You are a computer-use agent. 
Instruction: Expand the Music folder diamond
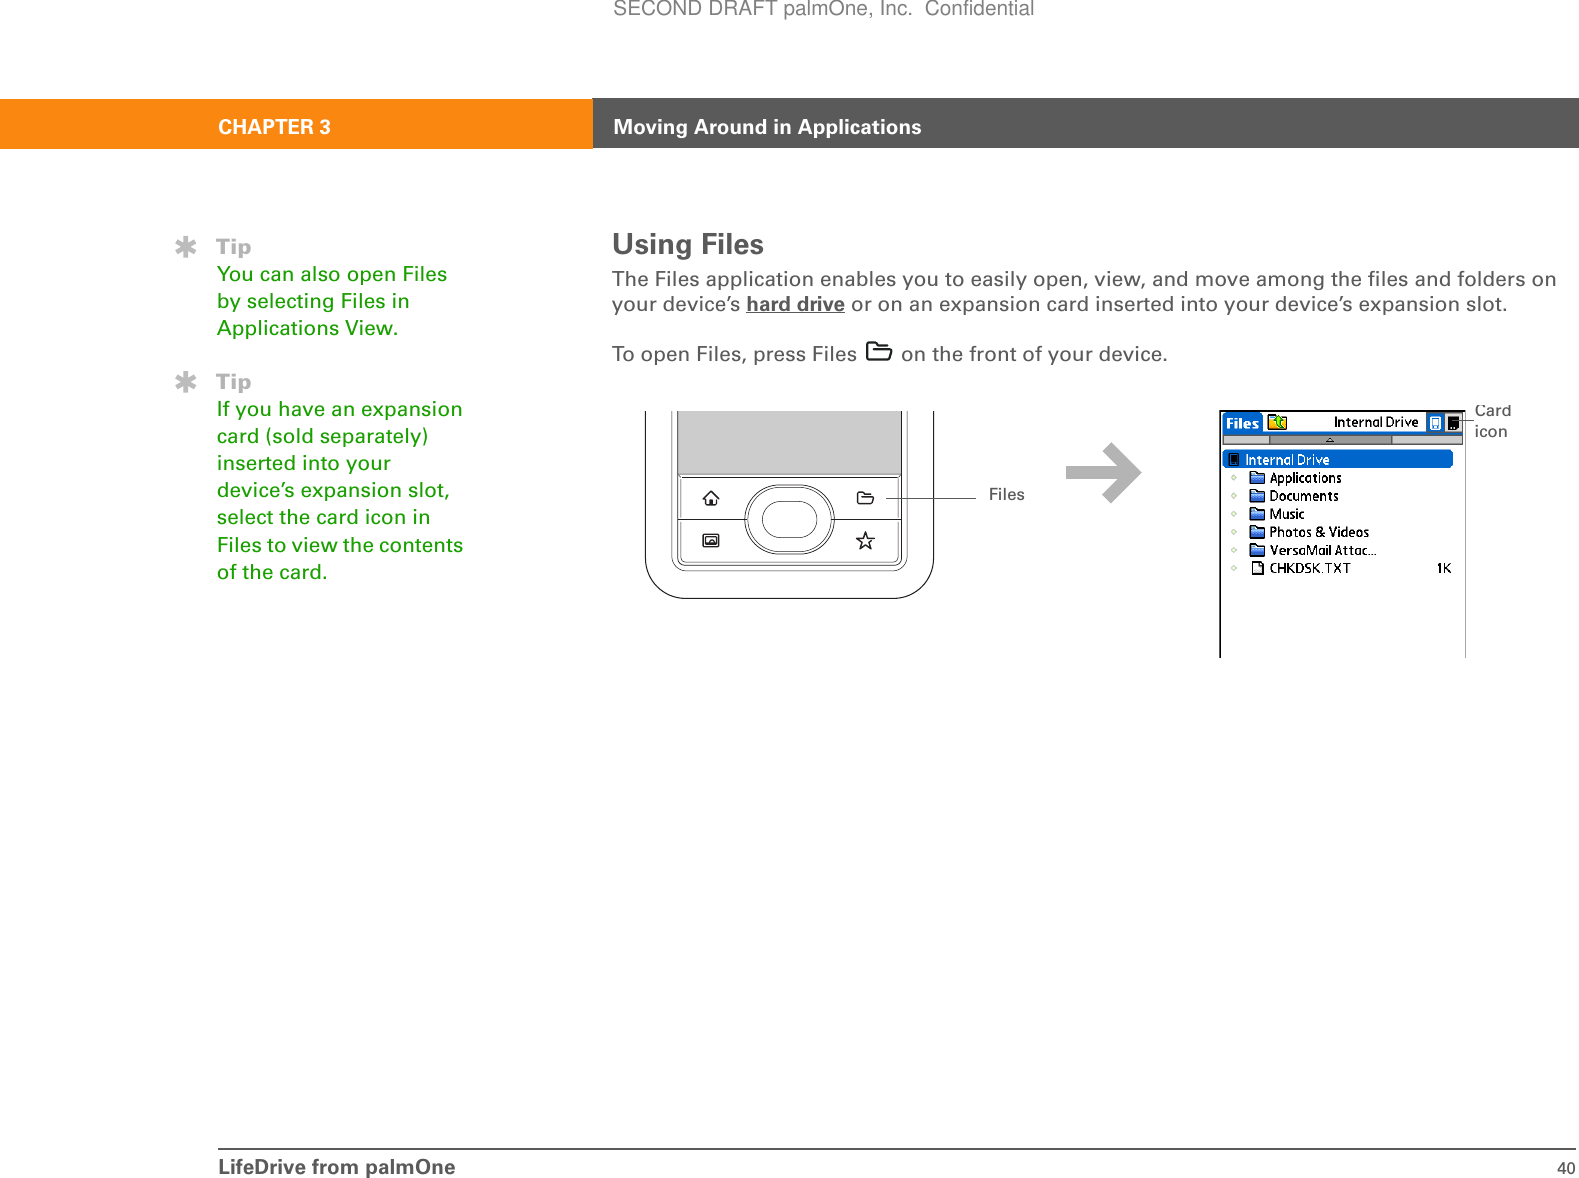1234,514
